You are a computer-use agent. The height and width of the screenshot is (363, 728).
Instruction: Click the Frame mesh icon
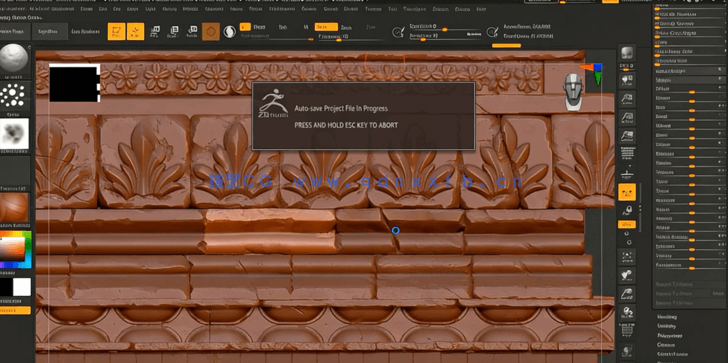click(x=627, y=256)
